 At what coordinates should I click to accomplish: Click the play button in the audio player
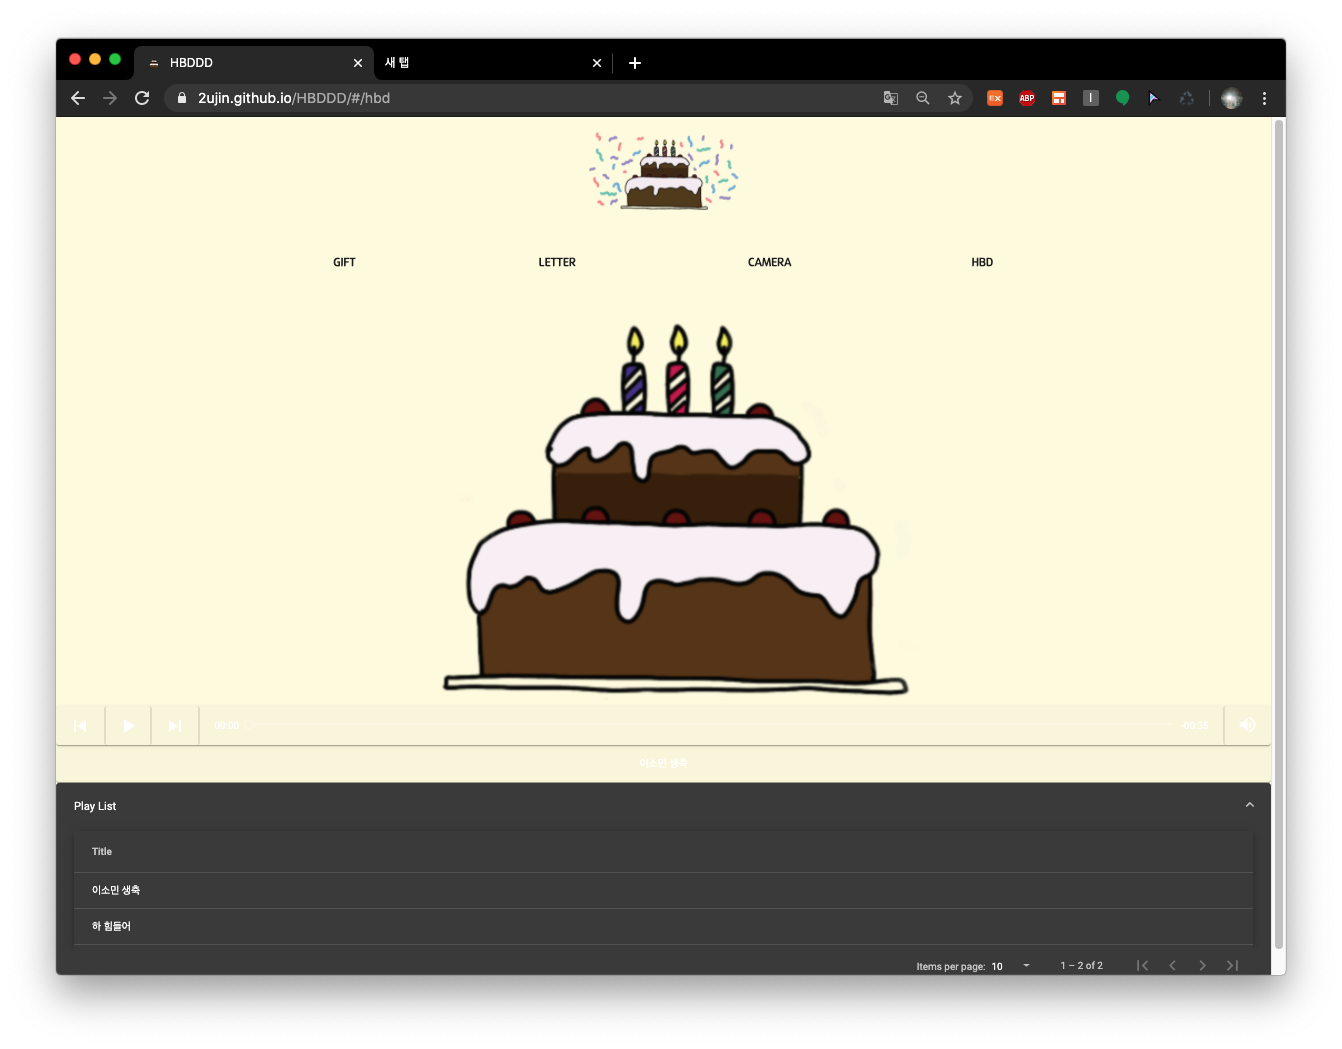128,725
